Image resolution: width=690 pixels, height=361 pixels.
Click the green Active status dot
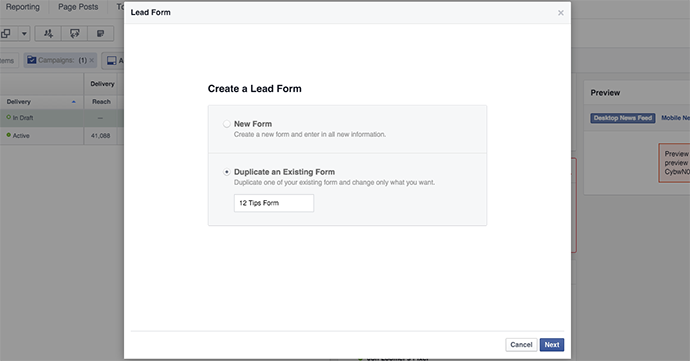pyautogui.click(x=8, y=135)
